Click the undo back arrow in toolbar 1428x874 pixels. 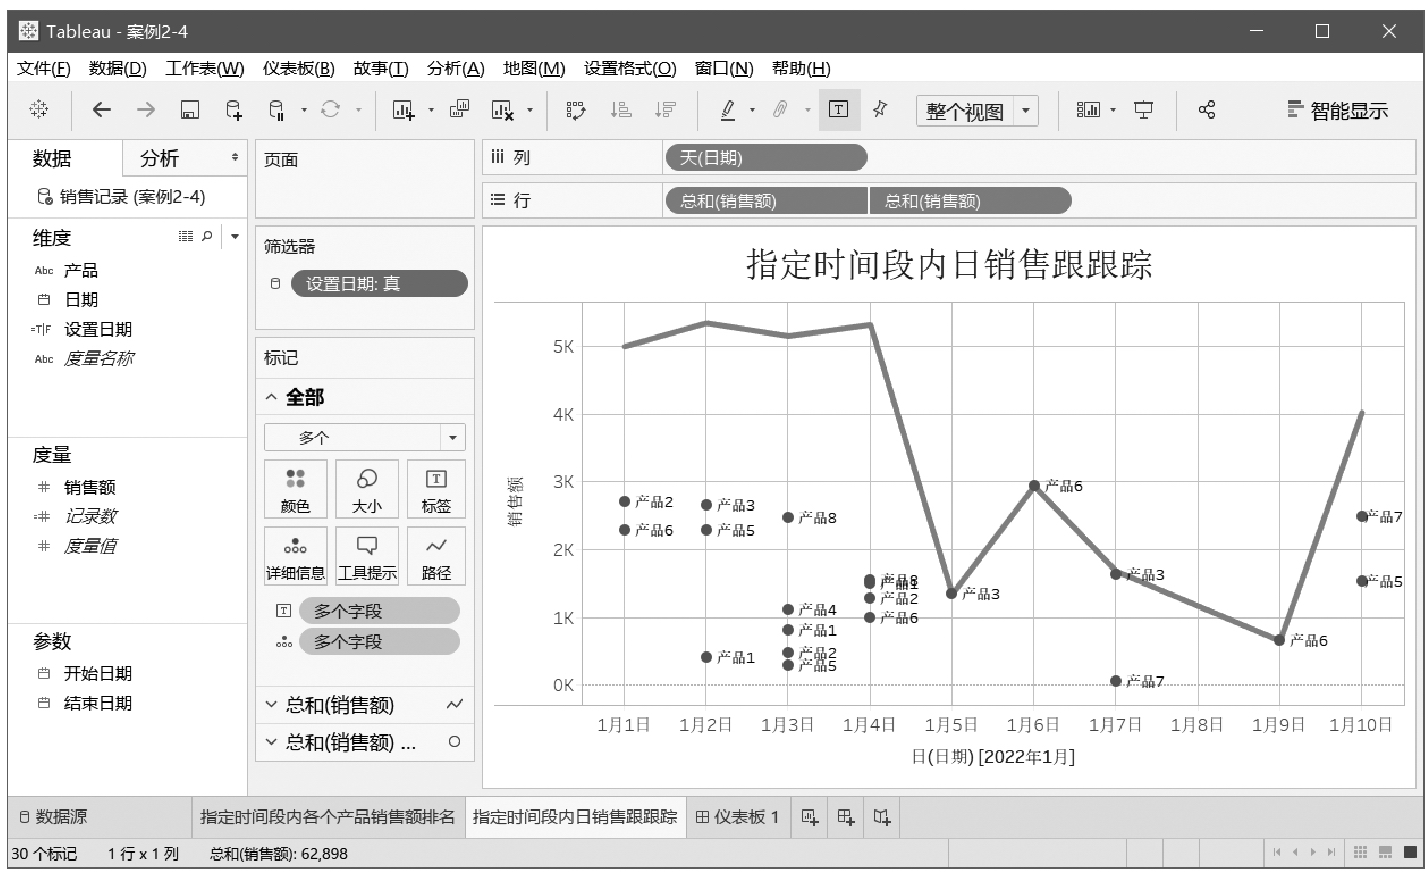[101, 110]
